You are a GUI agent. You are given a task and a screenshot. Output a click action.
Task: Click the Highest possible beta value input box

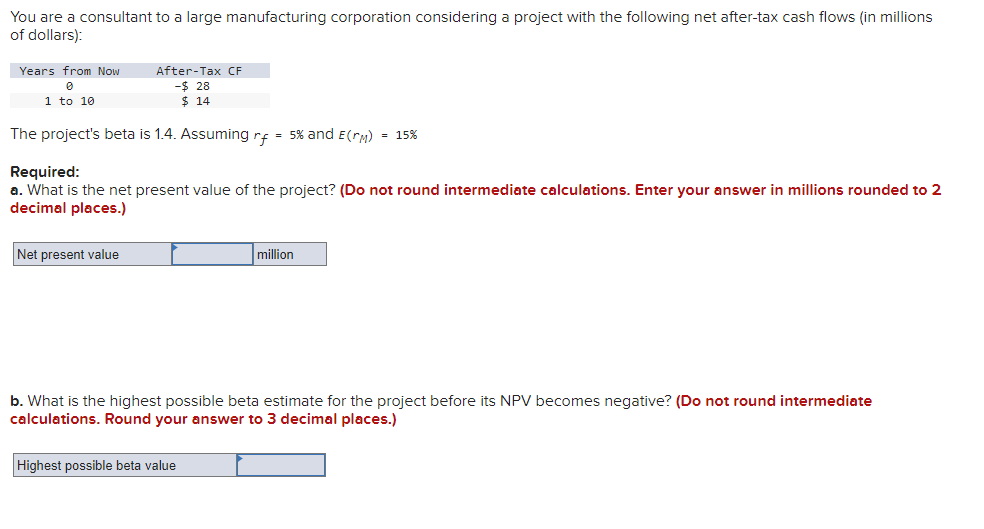(x=281, y=465)
